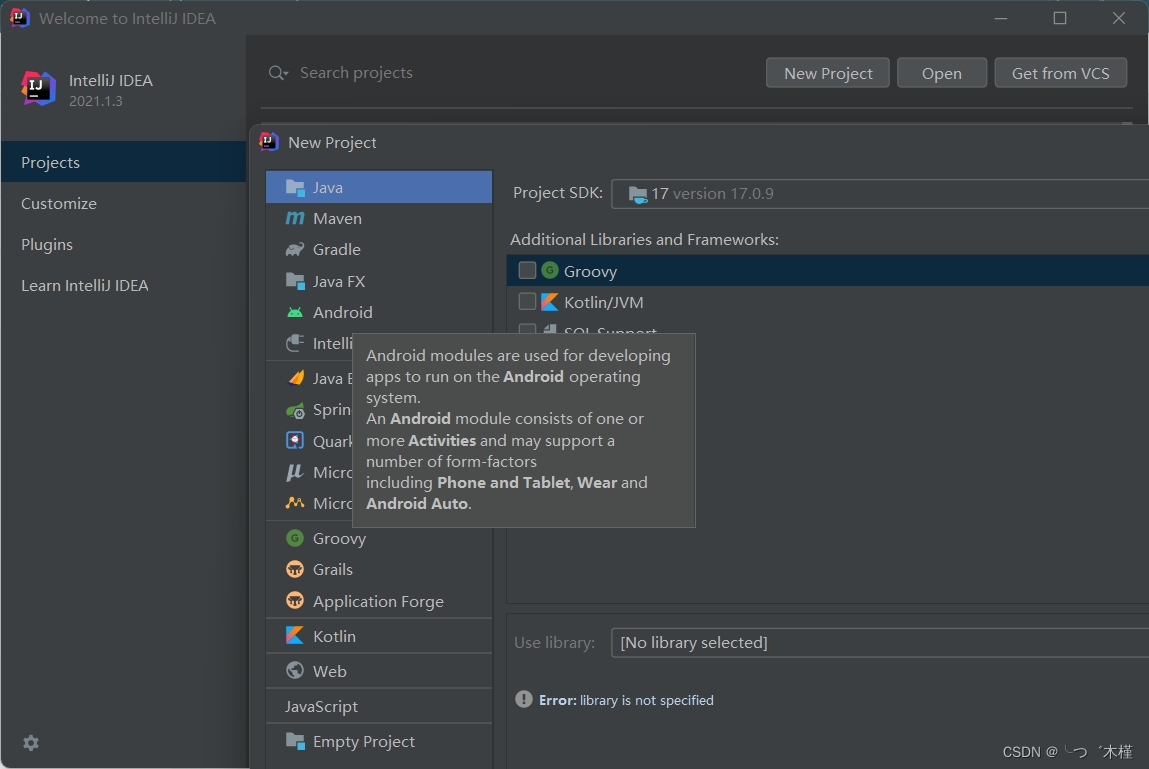The image size is (1149, 769).
Task: Enable SQL Support framework
Action: tap(527, 330)
